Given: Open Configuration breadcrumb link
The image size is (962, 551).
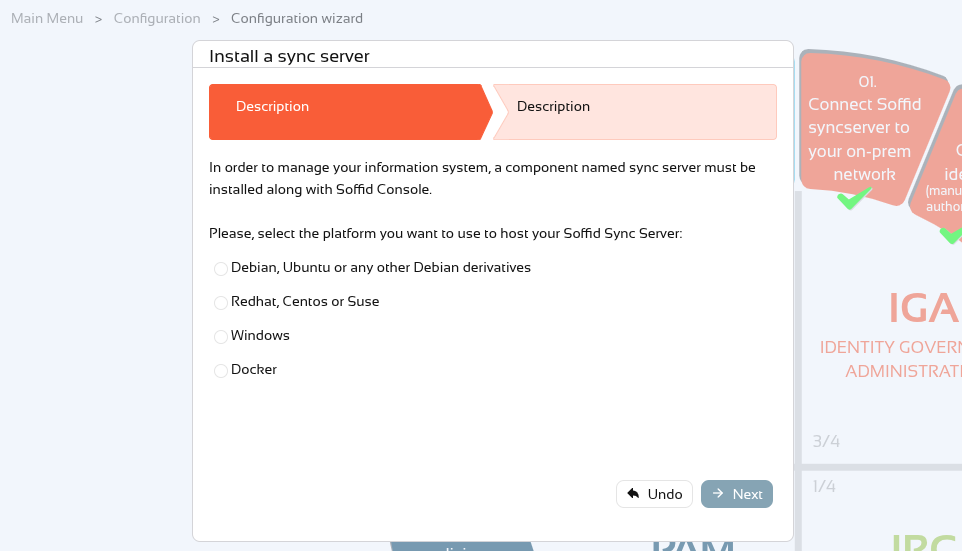Looking at the screenshot, I should (157, 18).
